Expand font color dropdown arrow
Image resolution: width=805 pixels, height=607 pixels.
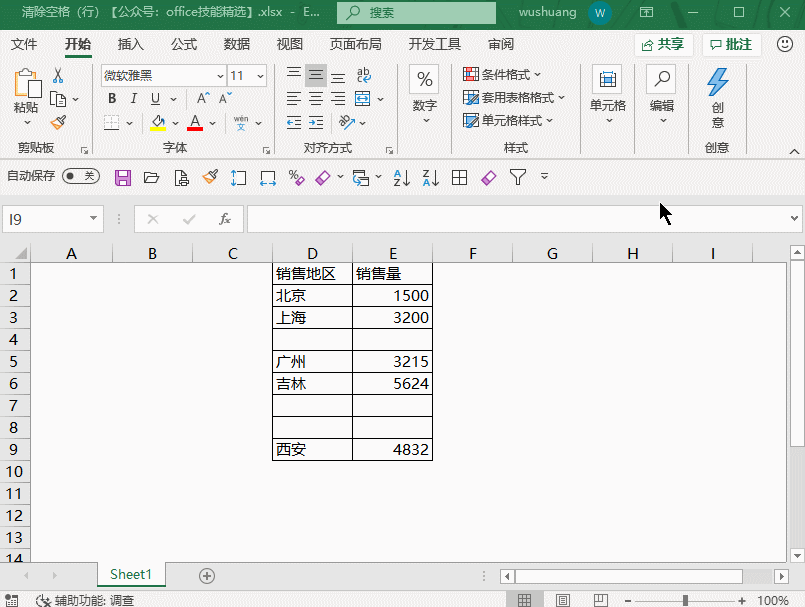pyautogui.click(x=212, y=123)
